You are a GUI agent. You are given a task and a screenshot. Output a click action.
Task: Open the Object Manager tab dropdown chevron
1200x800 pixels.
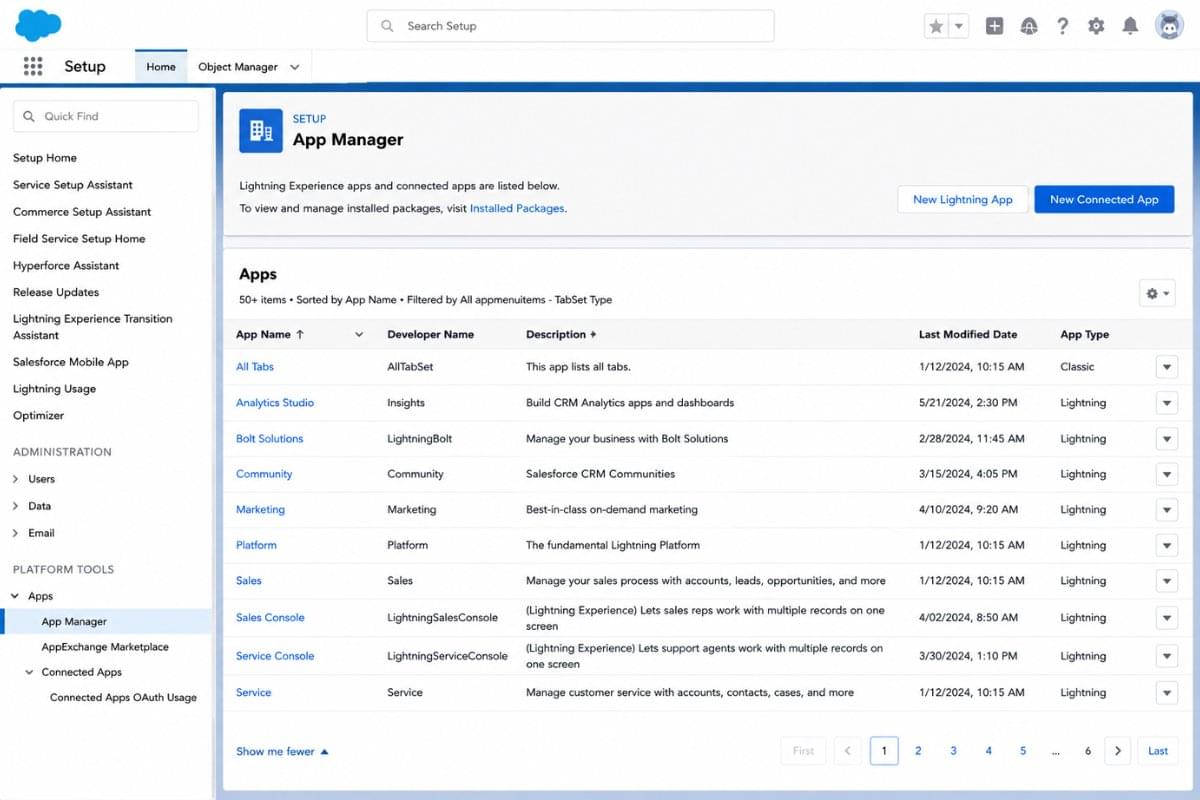coord(295,67)
